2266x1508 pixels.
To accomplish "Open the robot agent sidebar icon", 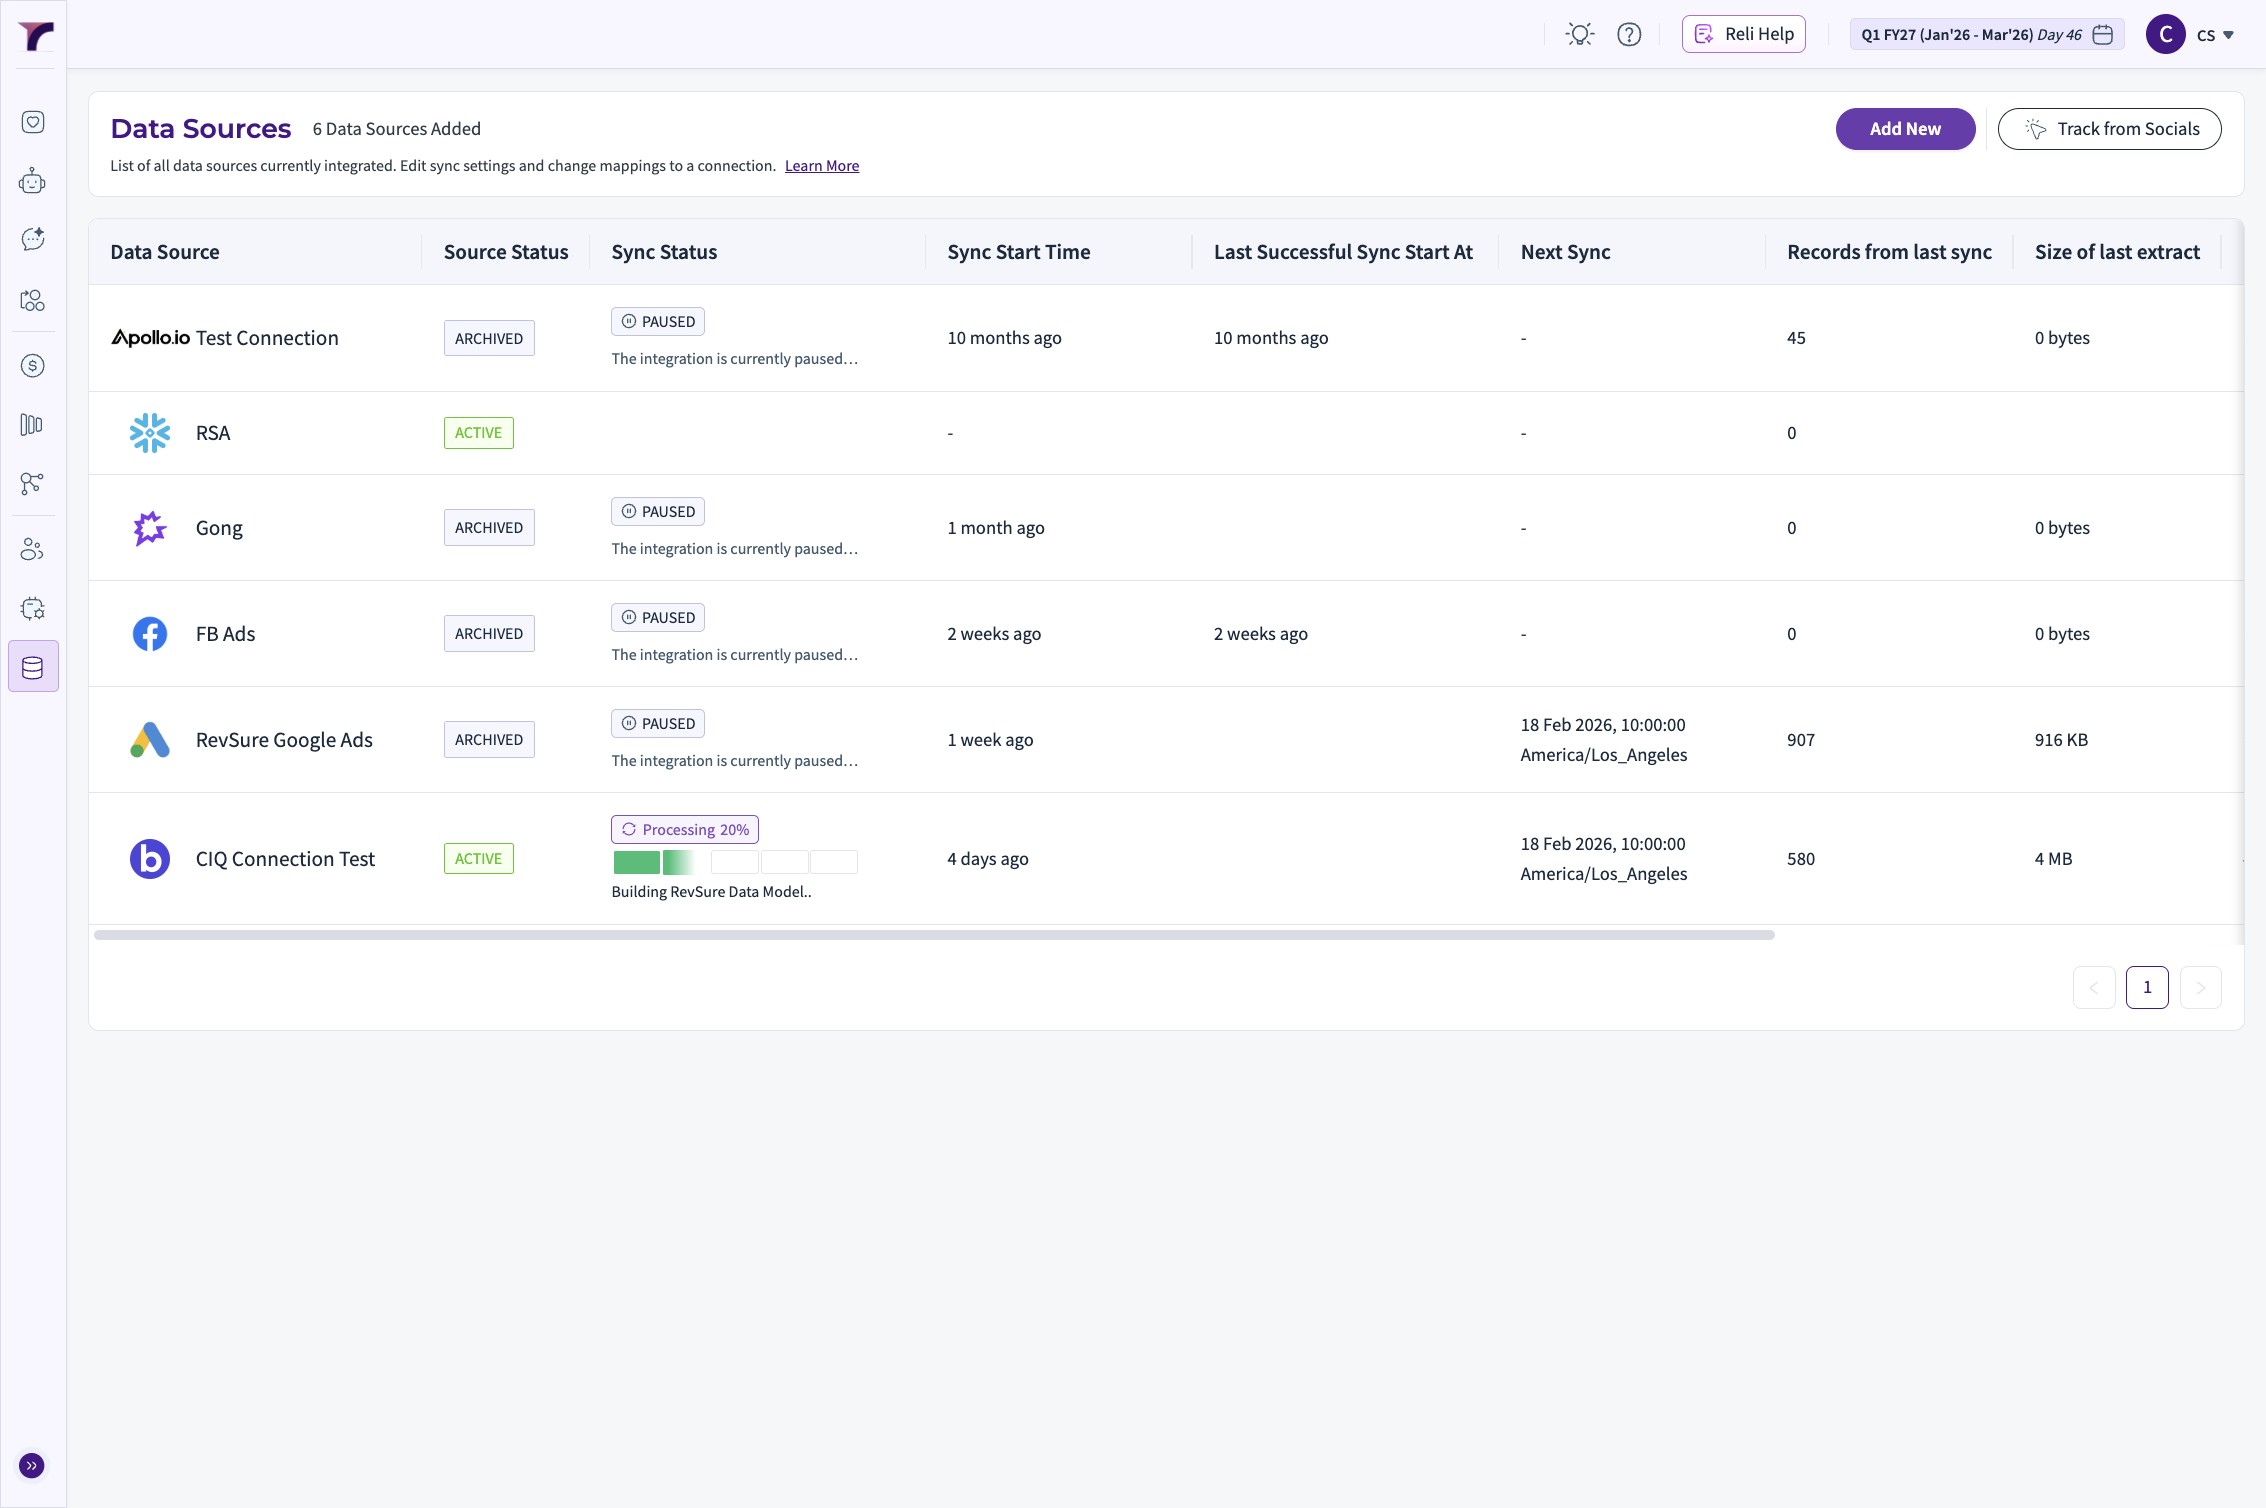I will pyautogui.click(x=33, y=181).
